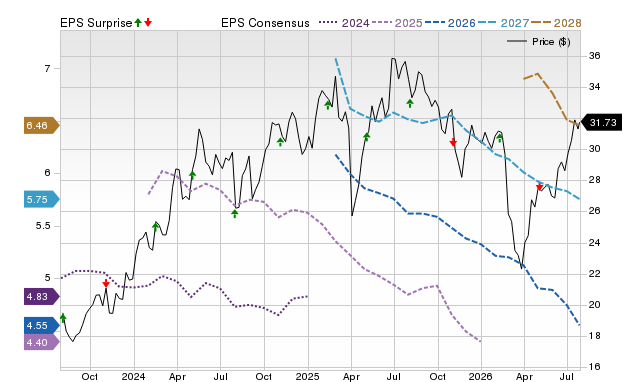Click the 30 label on the price axis

[x=595, y=149]
